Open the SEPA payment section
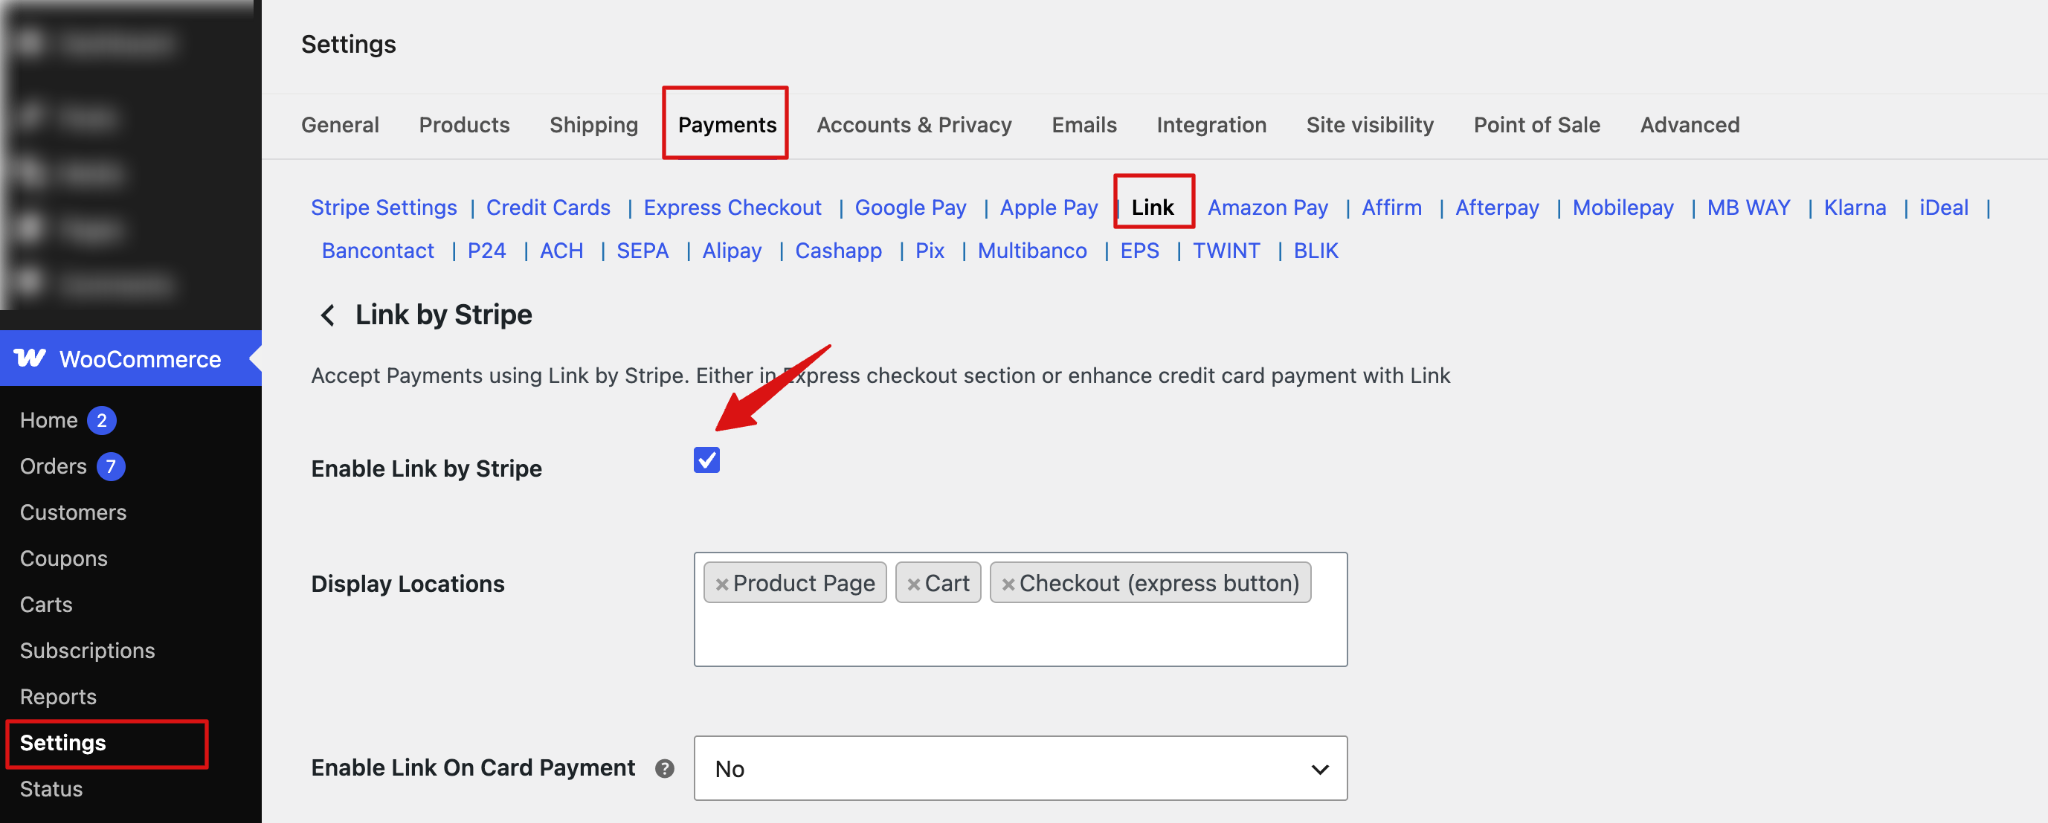Image resolution: width=2048 pixels, height=823 pixels. [642, 251]
